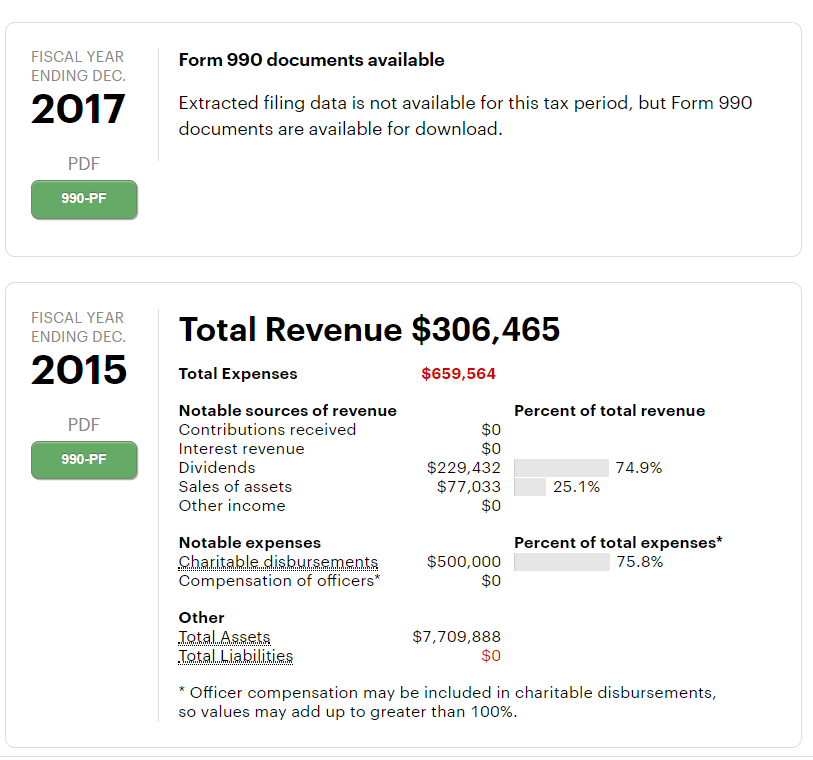The height and width of the screenshot is (760, 813).
Task: Click the officer compensation footnote text
Action: [447, 702]
